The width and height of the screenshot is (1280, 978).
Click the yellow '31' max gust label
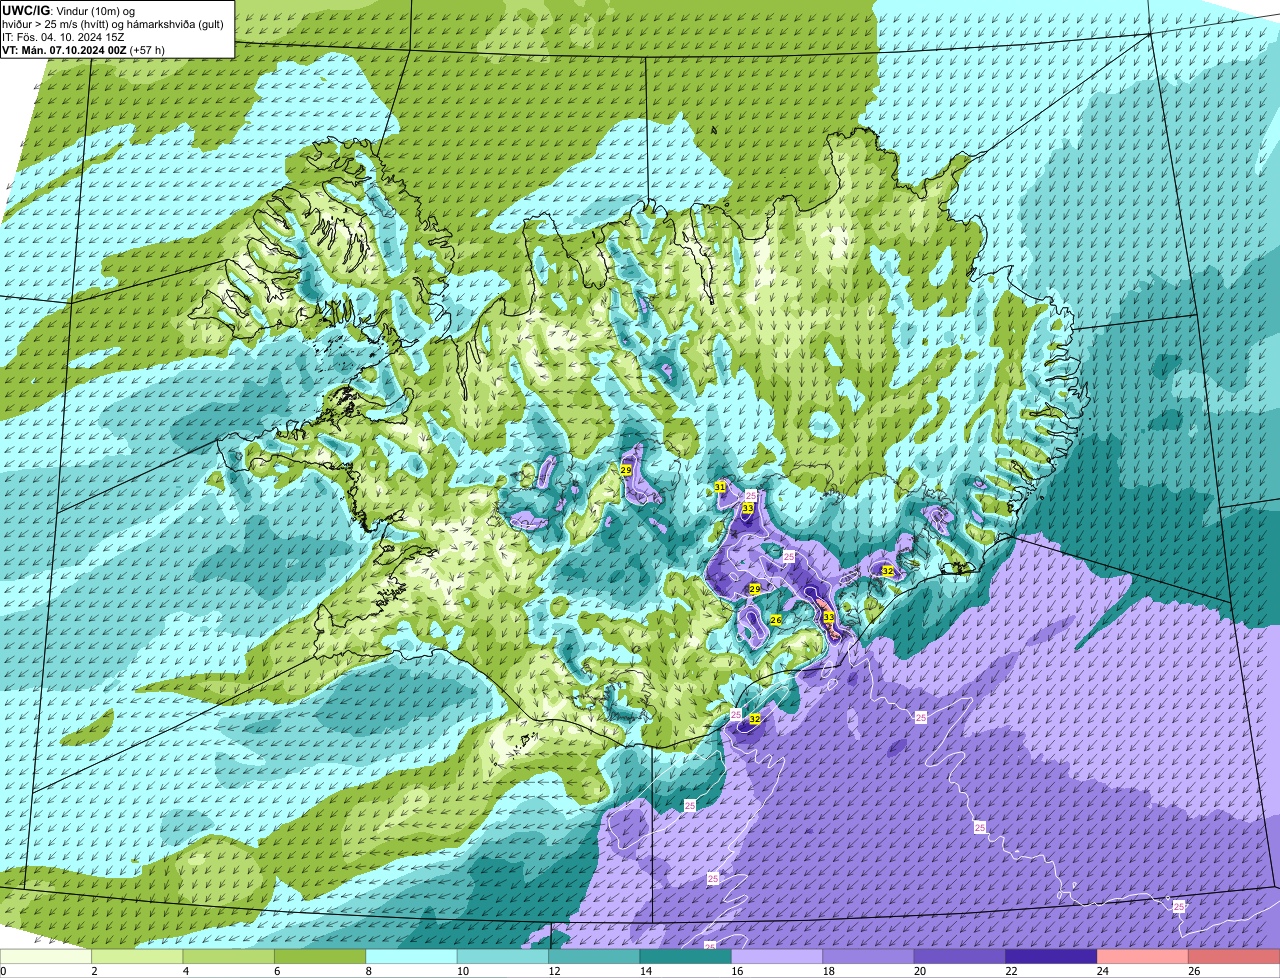720,487
